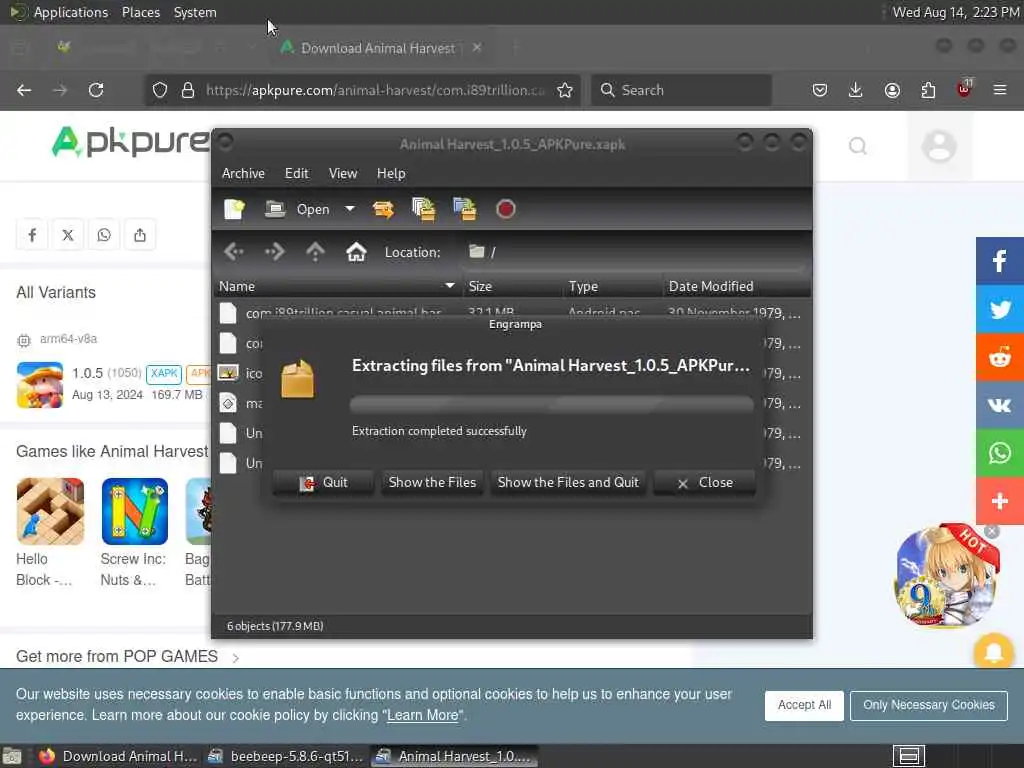Open Hello Block game thumbnail
This screenshot has height=768, width=1024.
(x=50, y=511)
